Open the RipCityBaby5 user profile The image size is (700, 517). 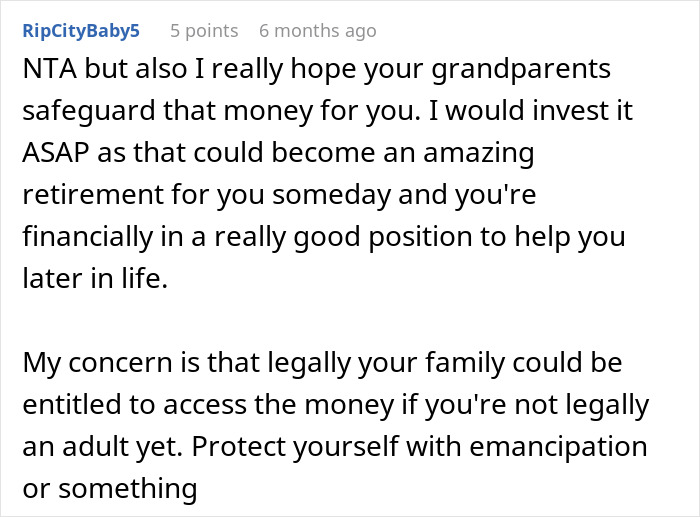coord(81,31)
